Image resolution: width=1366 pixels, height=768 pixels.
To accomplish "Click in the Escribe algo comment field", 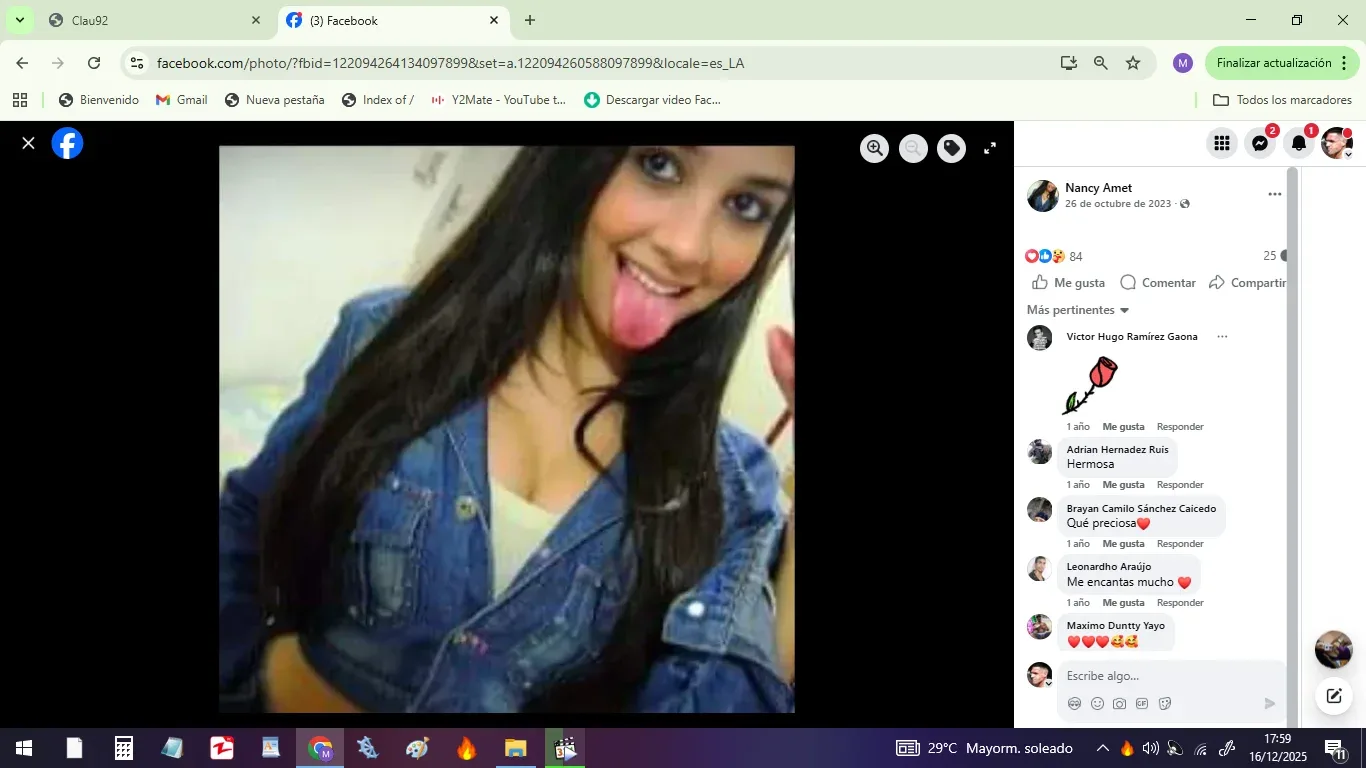I will 1170,676.
